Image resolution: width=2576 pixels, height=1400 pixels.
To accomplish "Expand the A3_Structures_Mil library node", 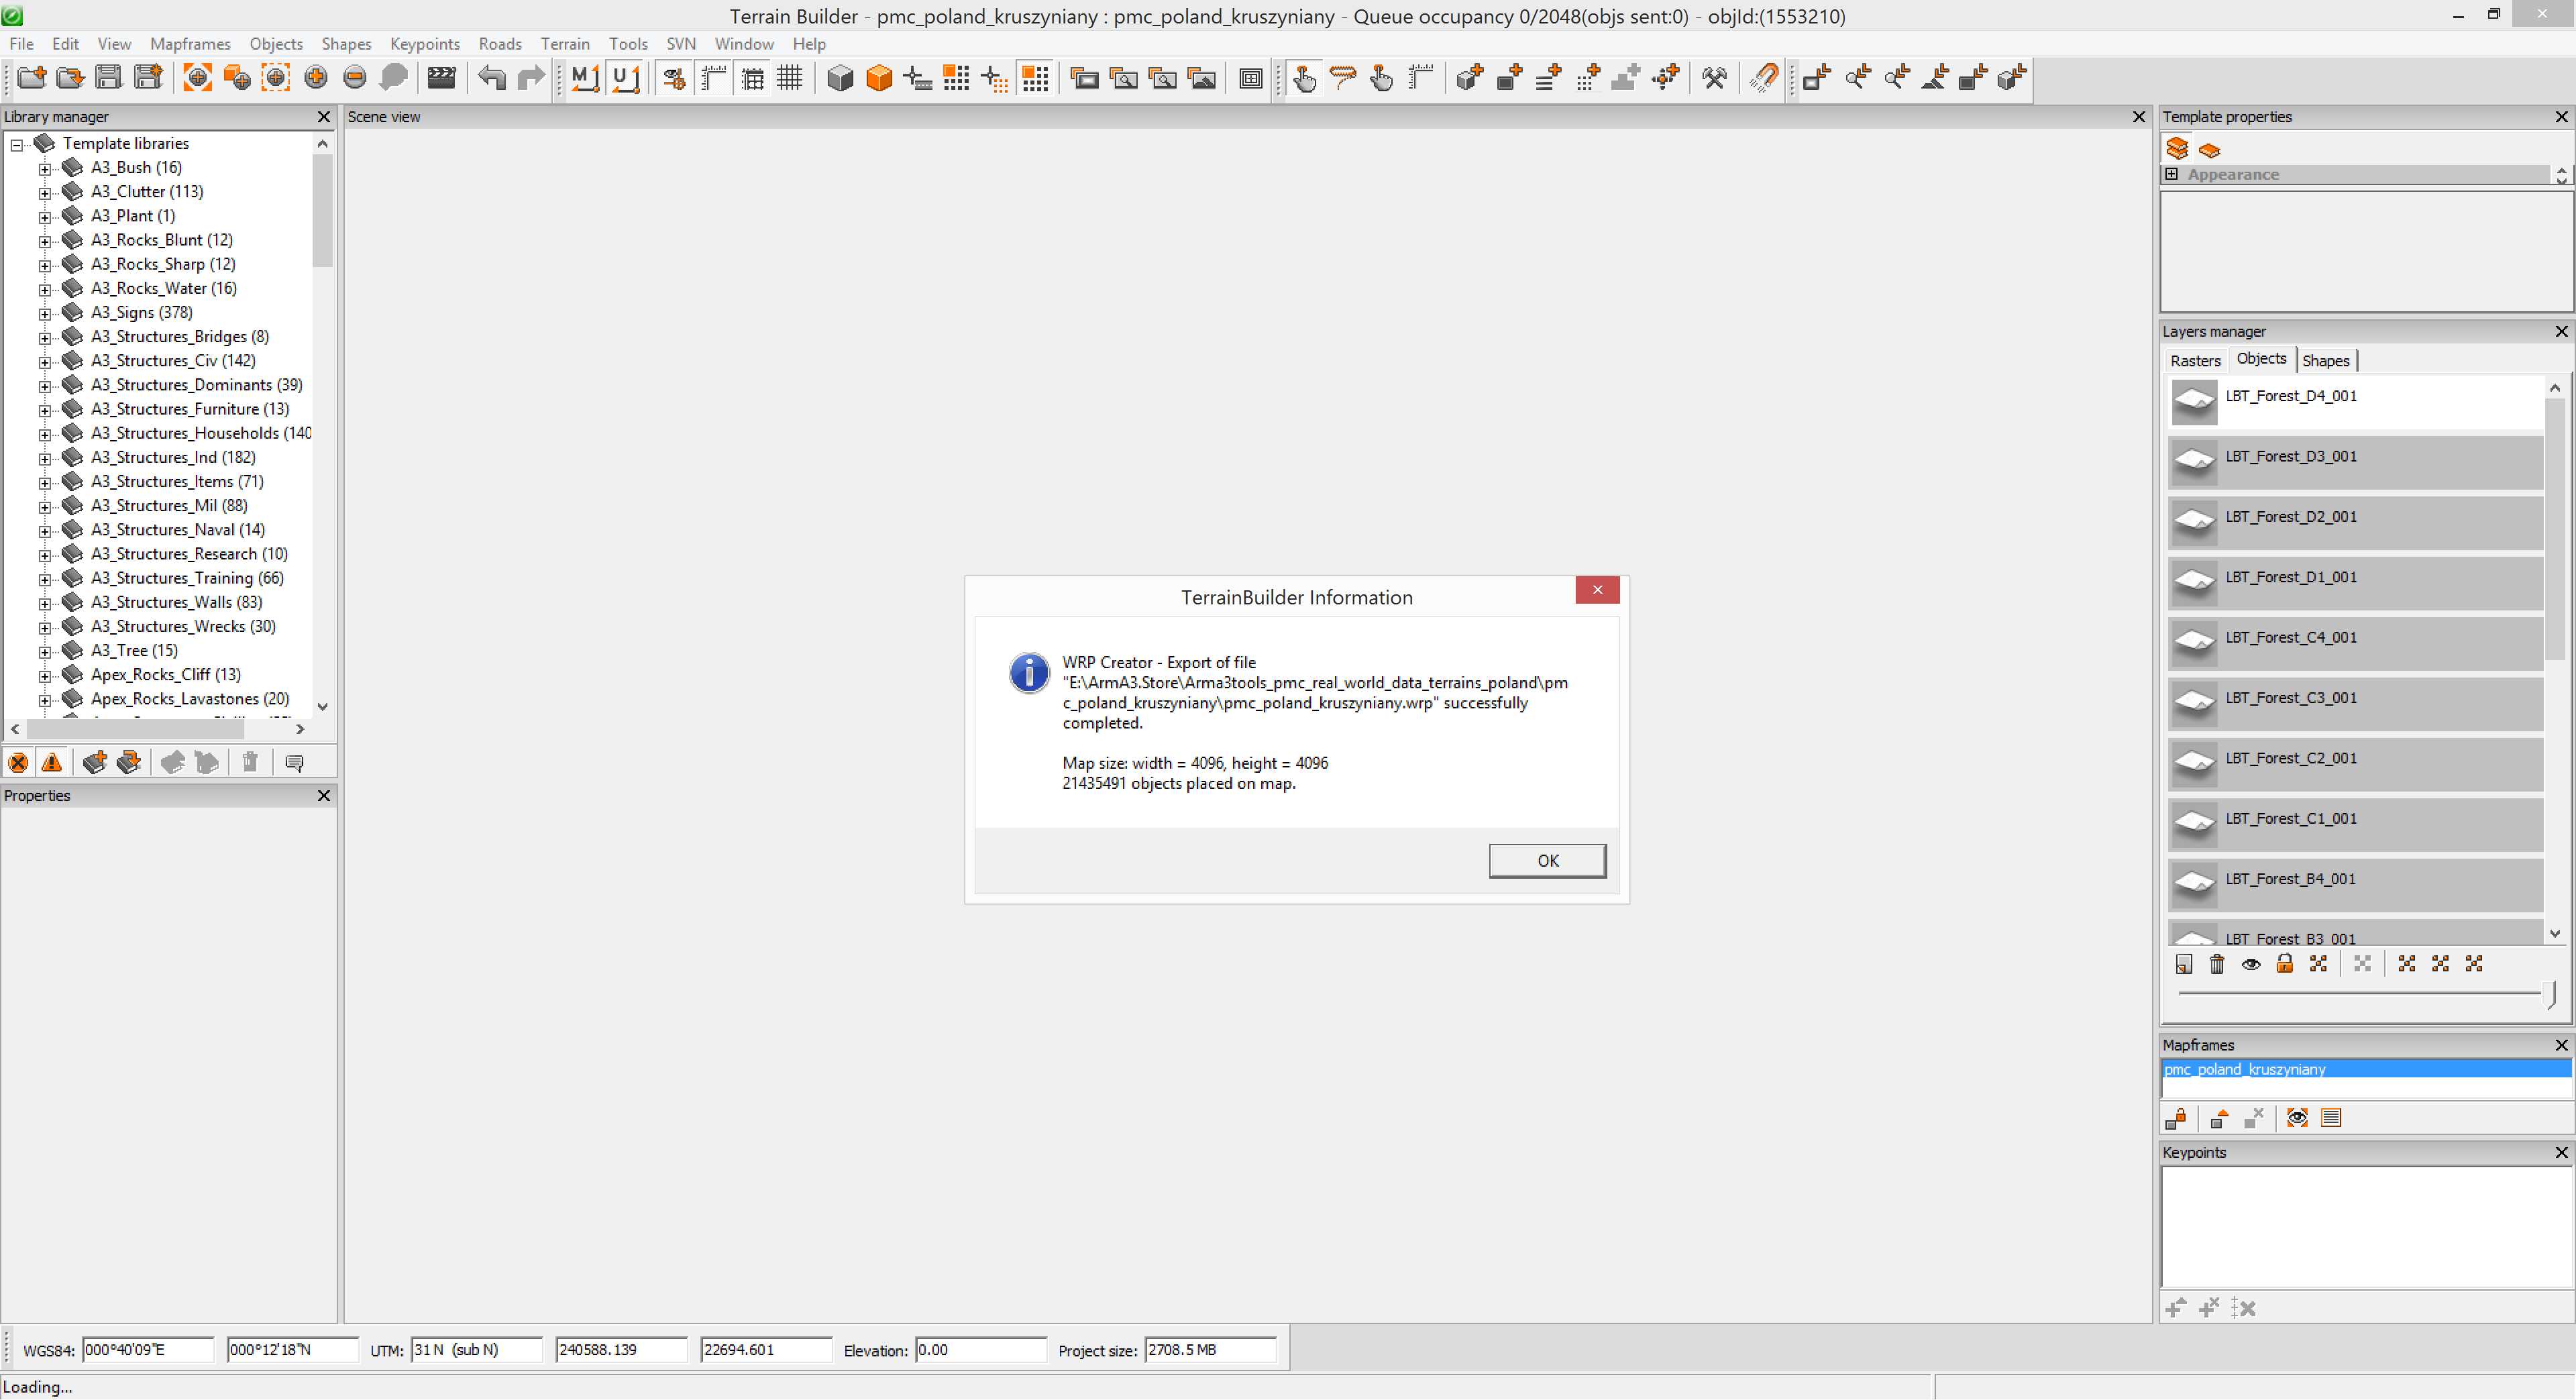I will coord(45,507).
